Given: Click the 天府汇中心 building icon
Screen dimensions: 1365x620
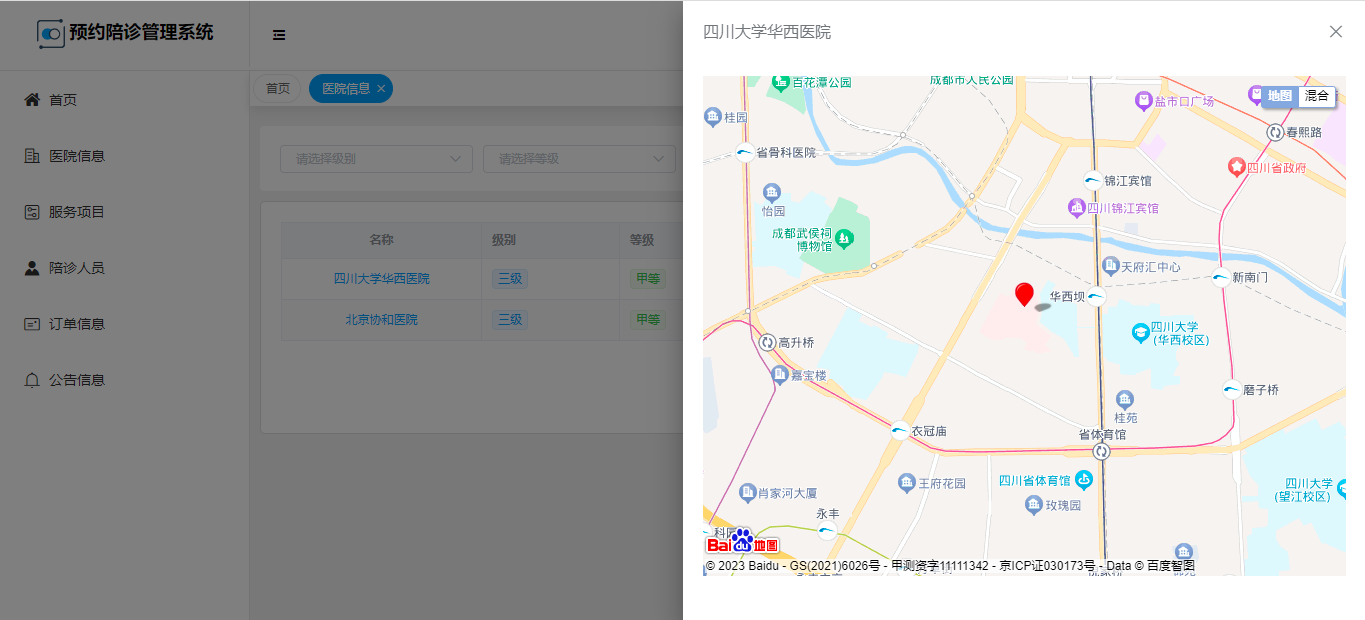Looking at the screenshot, I should click(1109, 266).
